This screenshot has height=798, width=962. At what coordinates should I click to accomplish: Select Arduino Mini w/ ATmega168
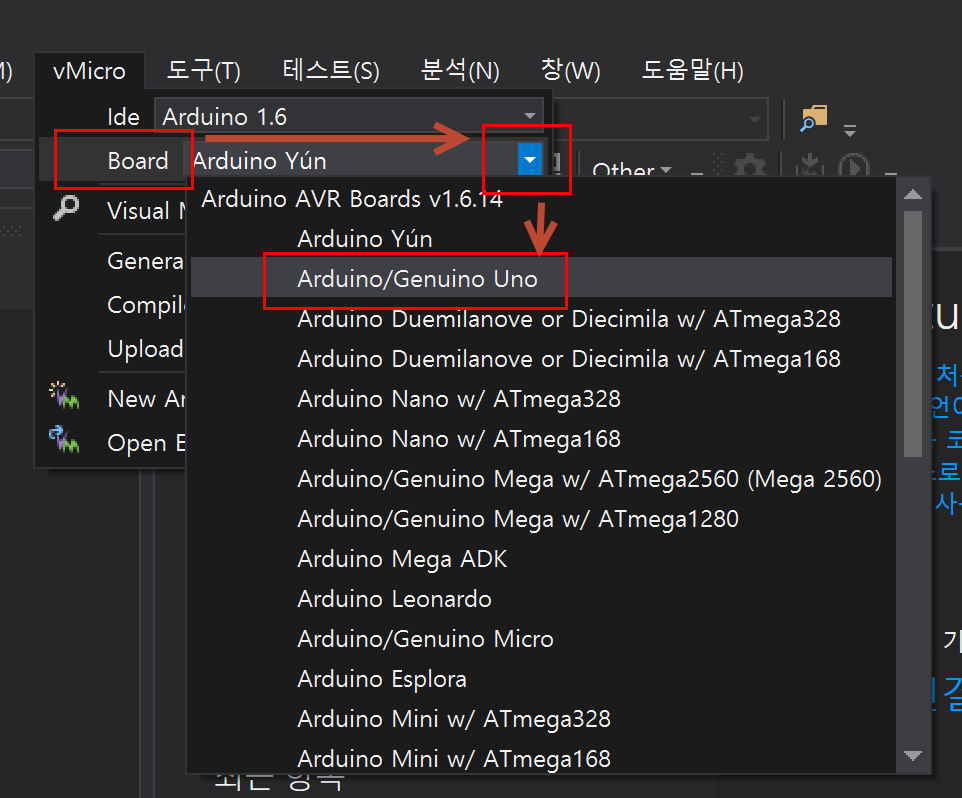[x=541, y=759]
